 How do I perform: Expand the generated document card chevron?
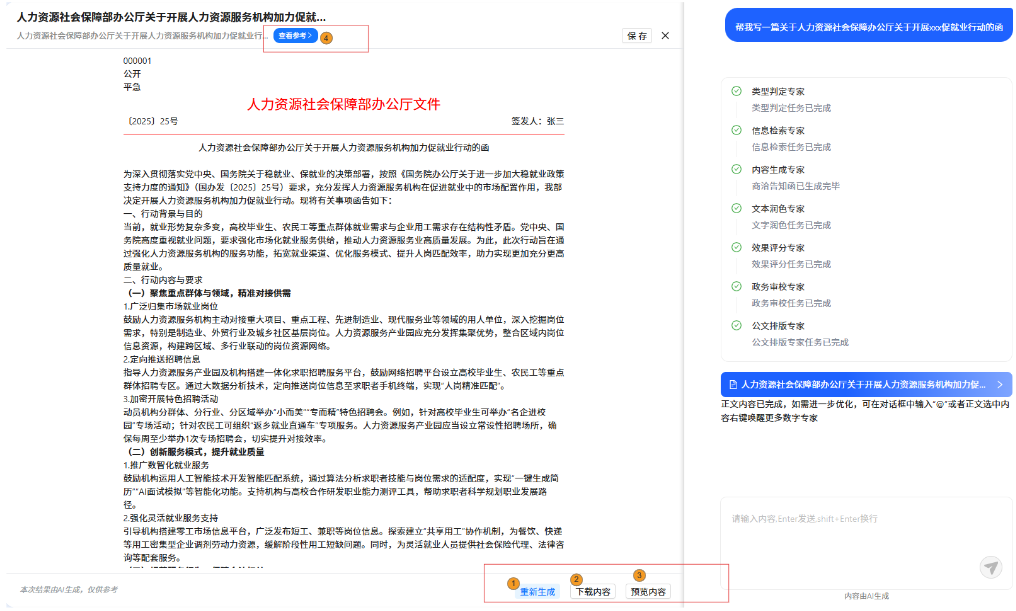(999, 384)
